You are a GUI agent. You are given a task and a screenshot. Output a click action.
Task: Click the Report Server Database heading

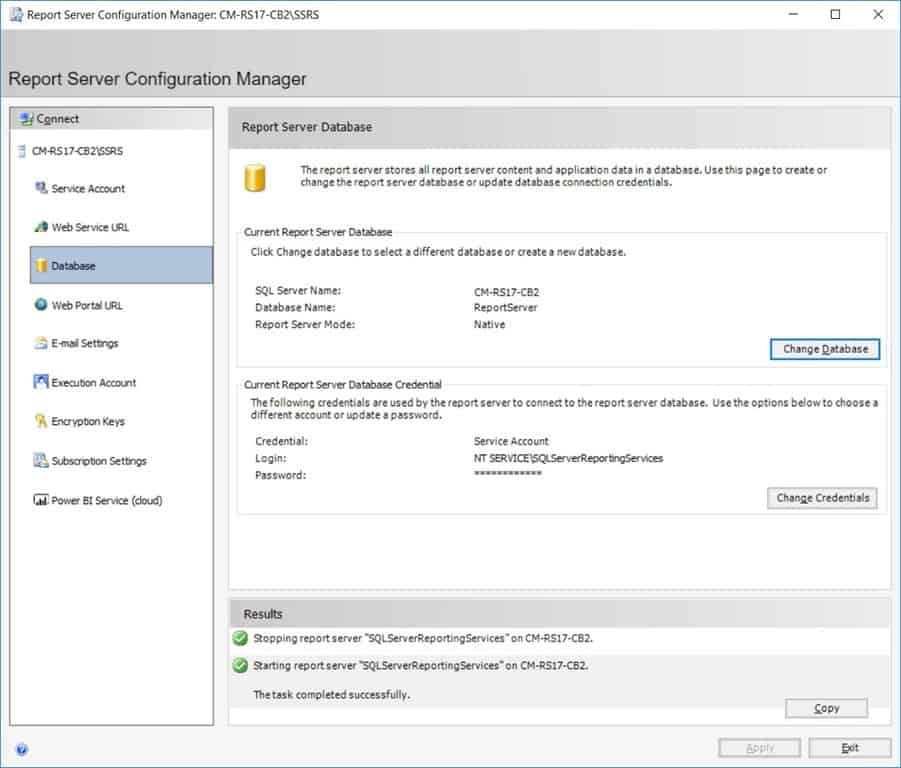[x=306, y=127]
